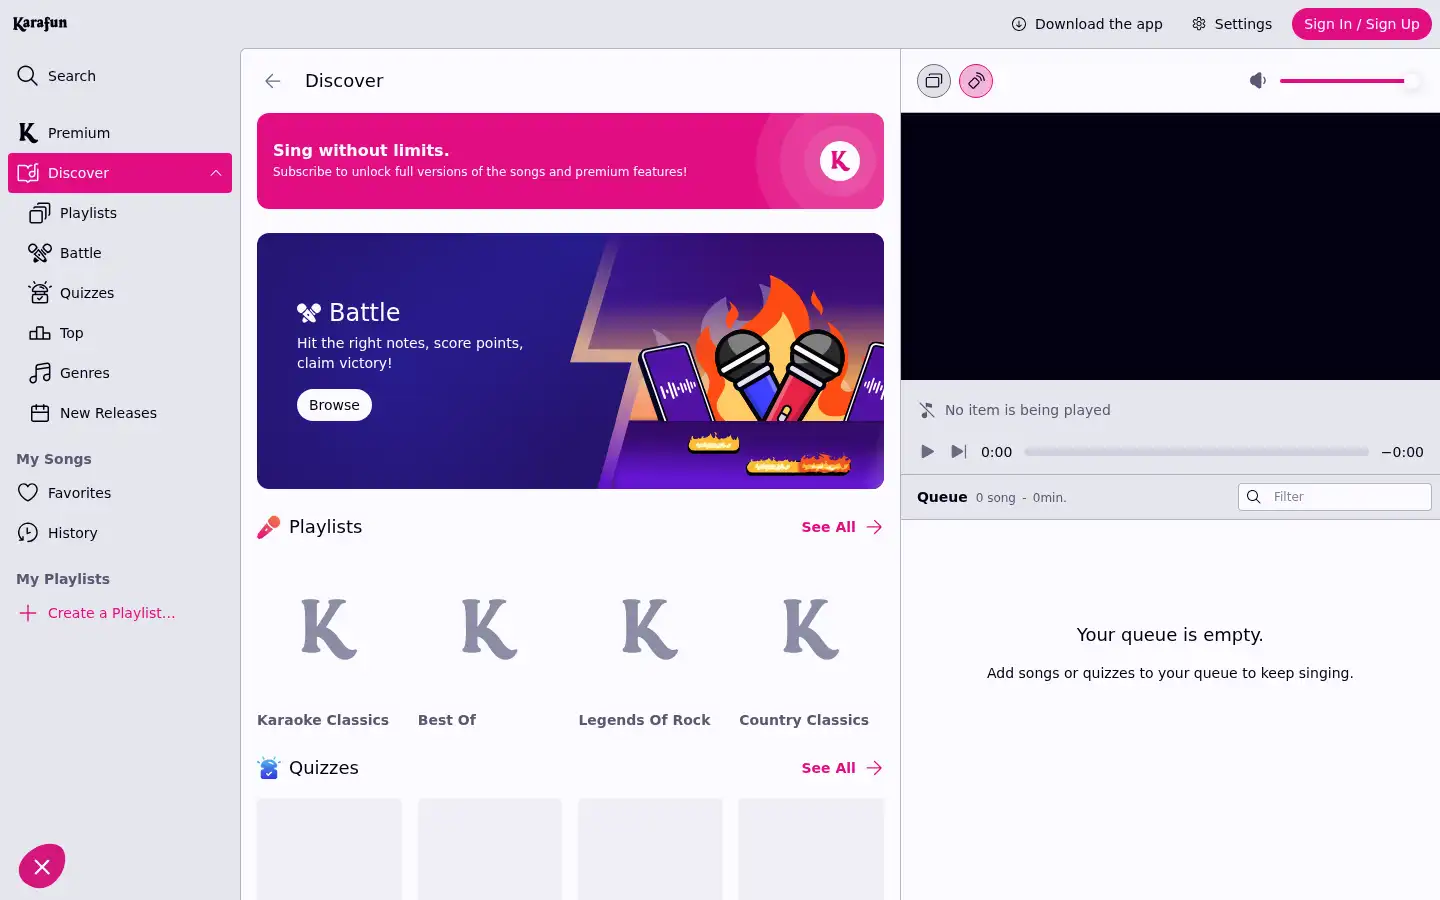Viewport: 1440px width, 900px height.
Task: Open the Country Classics playlist thumbnail
Action: point(811,628)
